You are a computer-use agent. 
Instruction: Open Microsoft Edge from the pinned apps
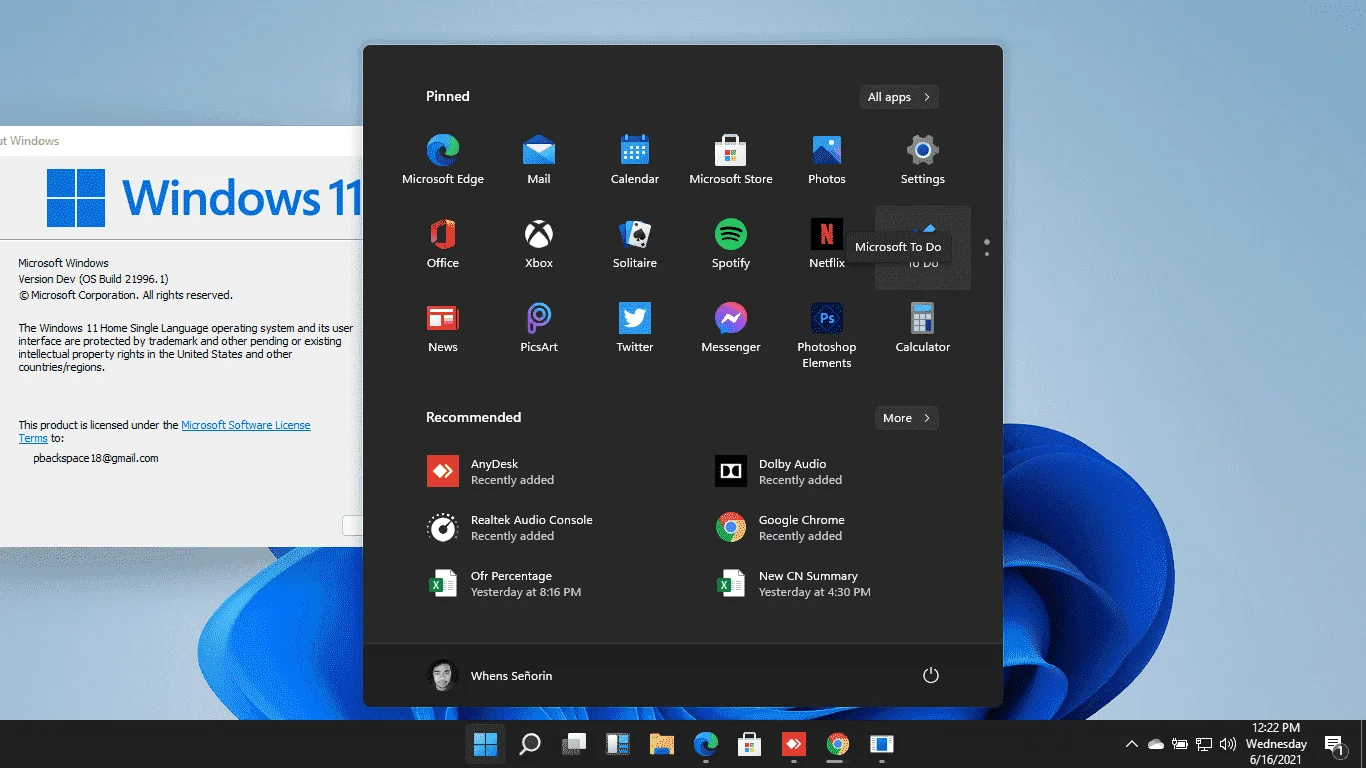point(443,160)
